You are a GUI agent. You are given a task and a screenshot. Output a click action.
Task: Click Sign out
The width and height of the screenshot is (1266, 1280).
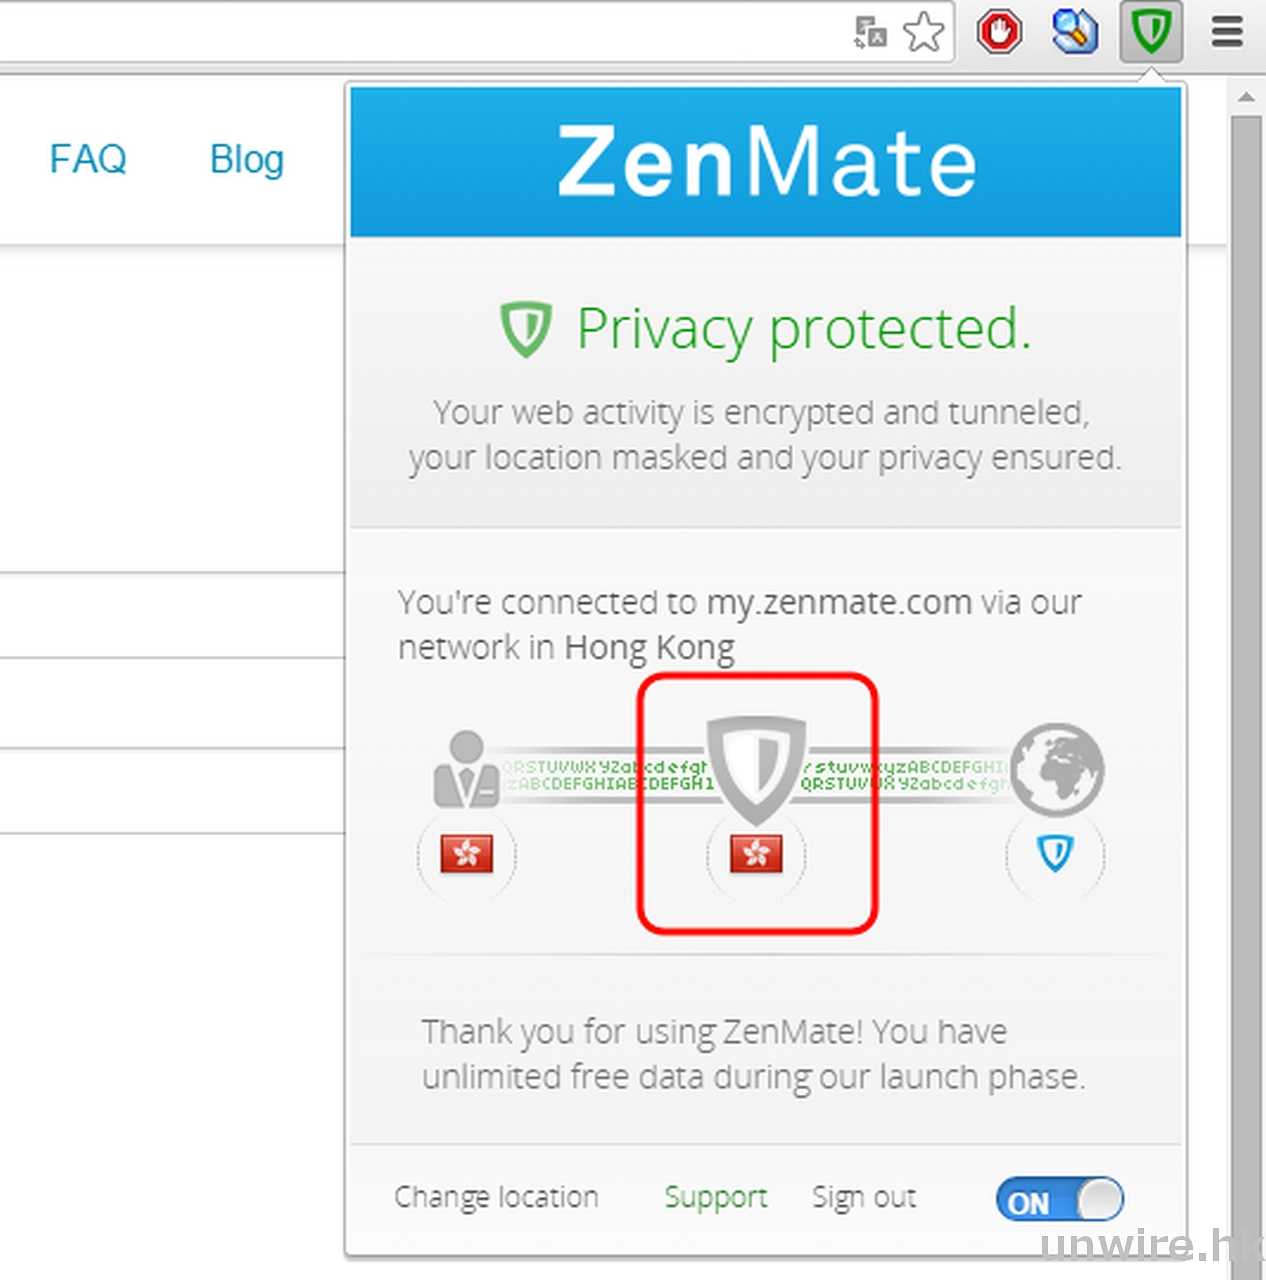[864, 1197]
